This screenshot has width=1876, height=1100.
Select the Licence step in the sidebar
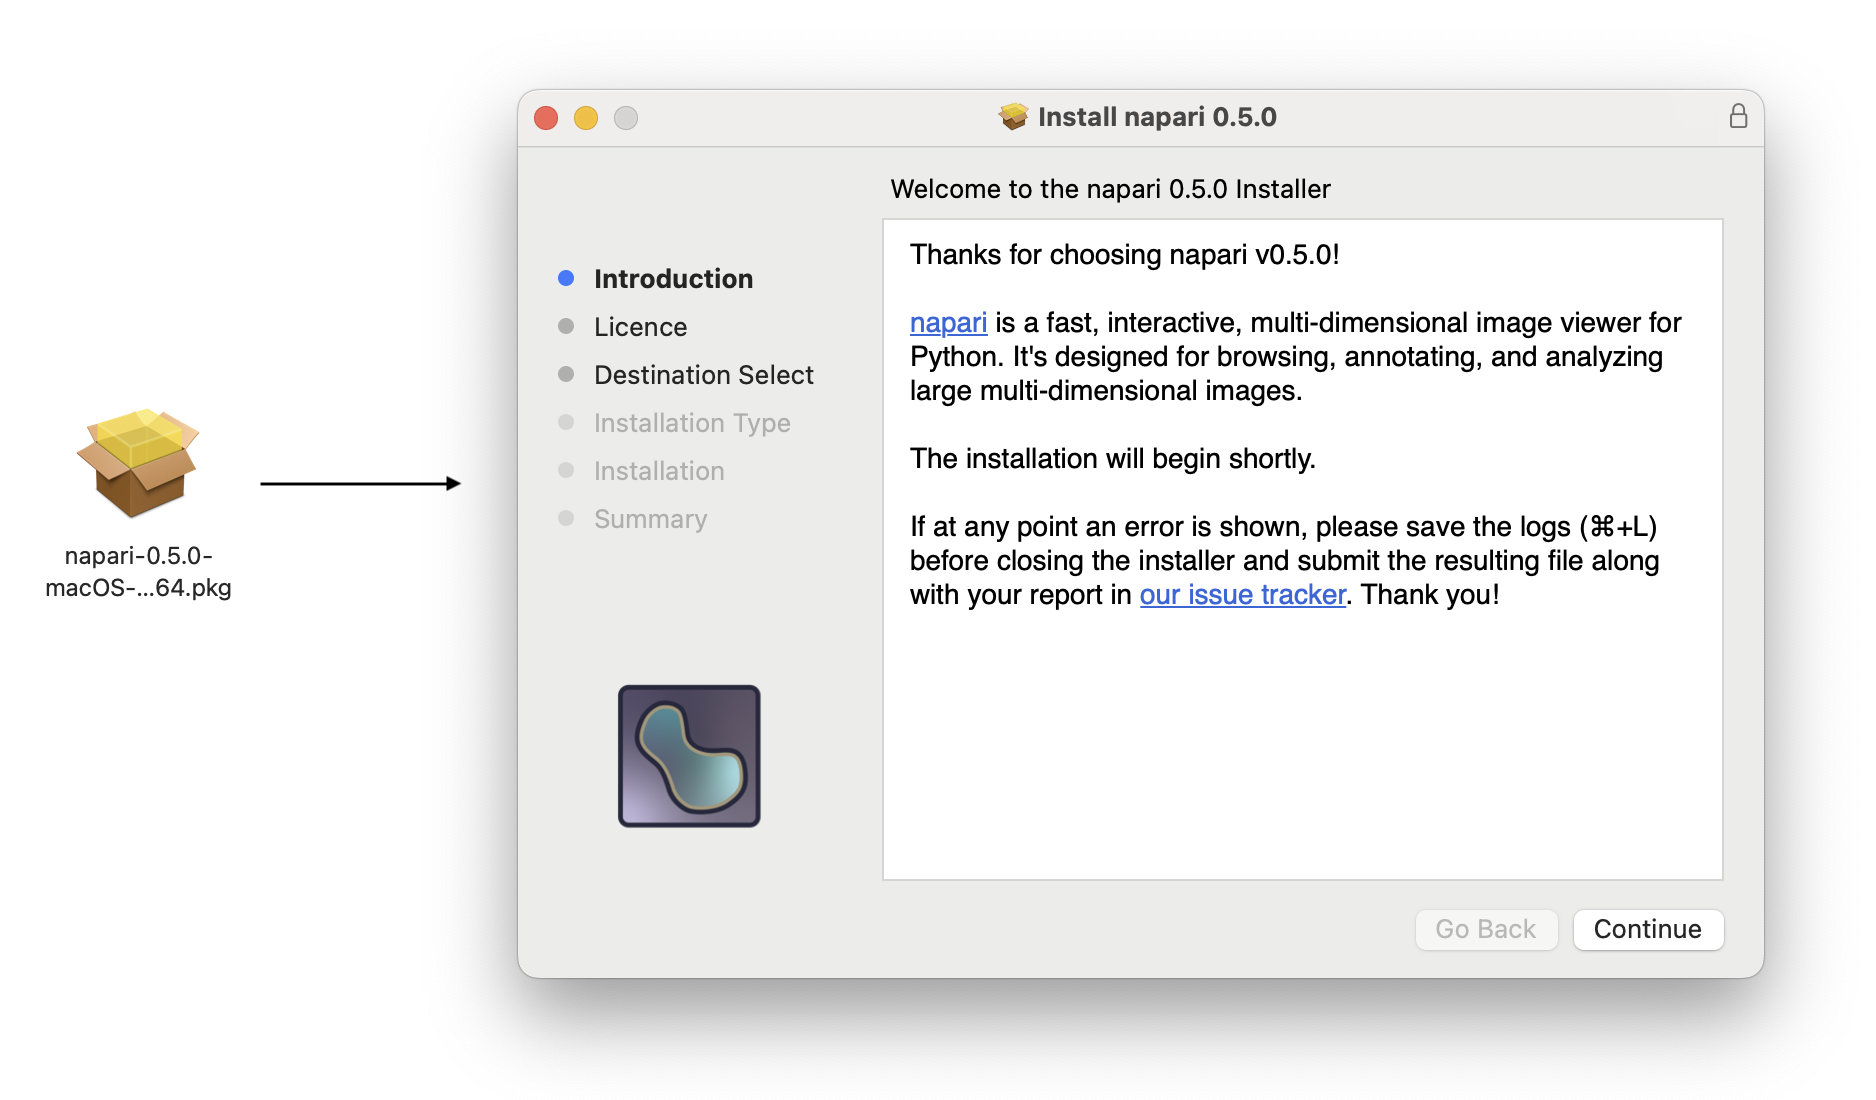click(640, 326)
